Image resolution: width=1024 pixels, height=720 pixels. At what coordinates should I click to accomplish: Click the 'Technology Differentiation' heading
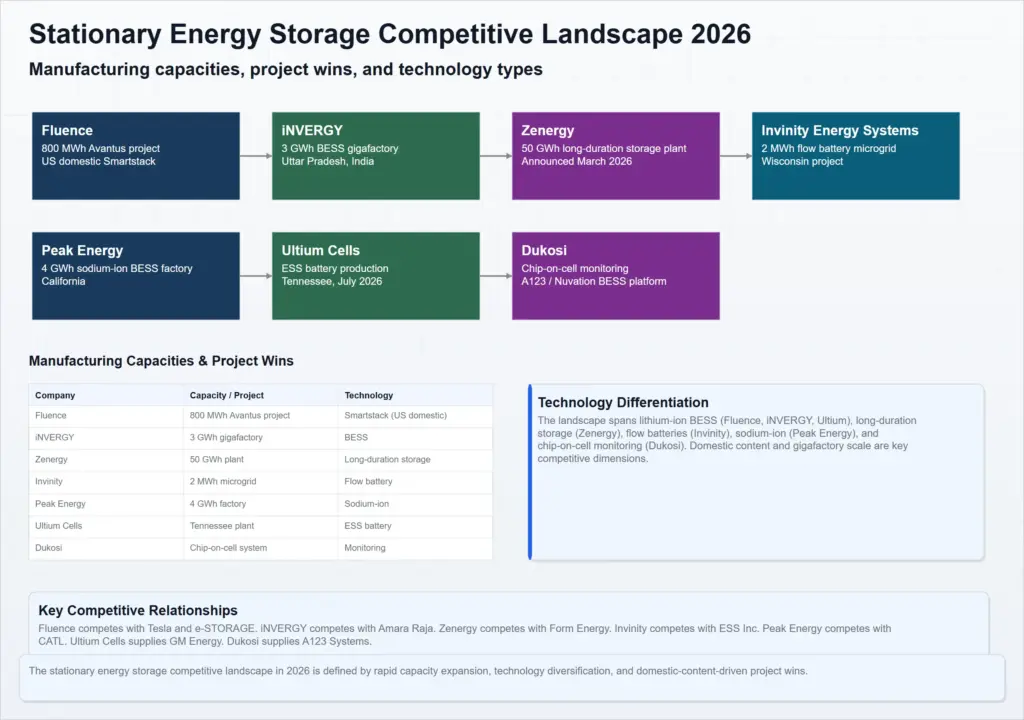(x=623, y=402)
